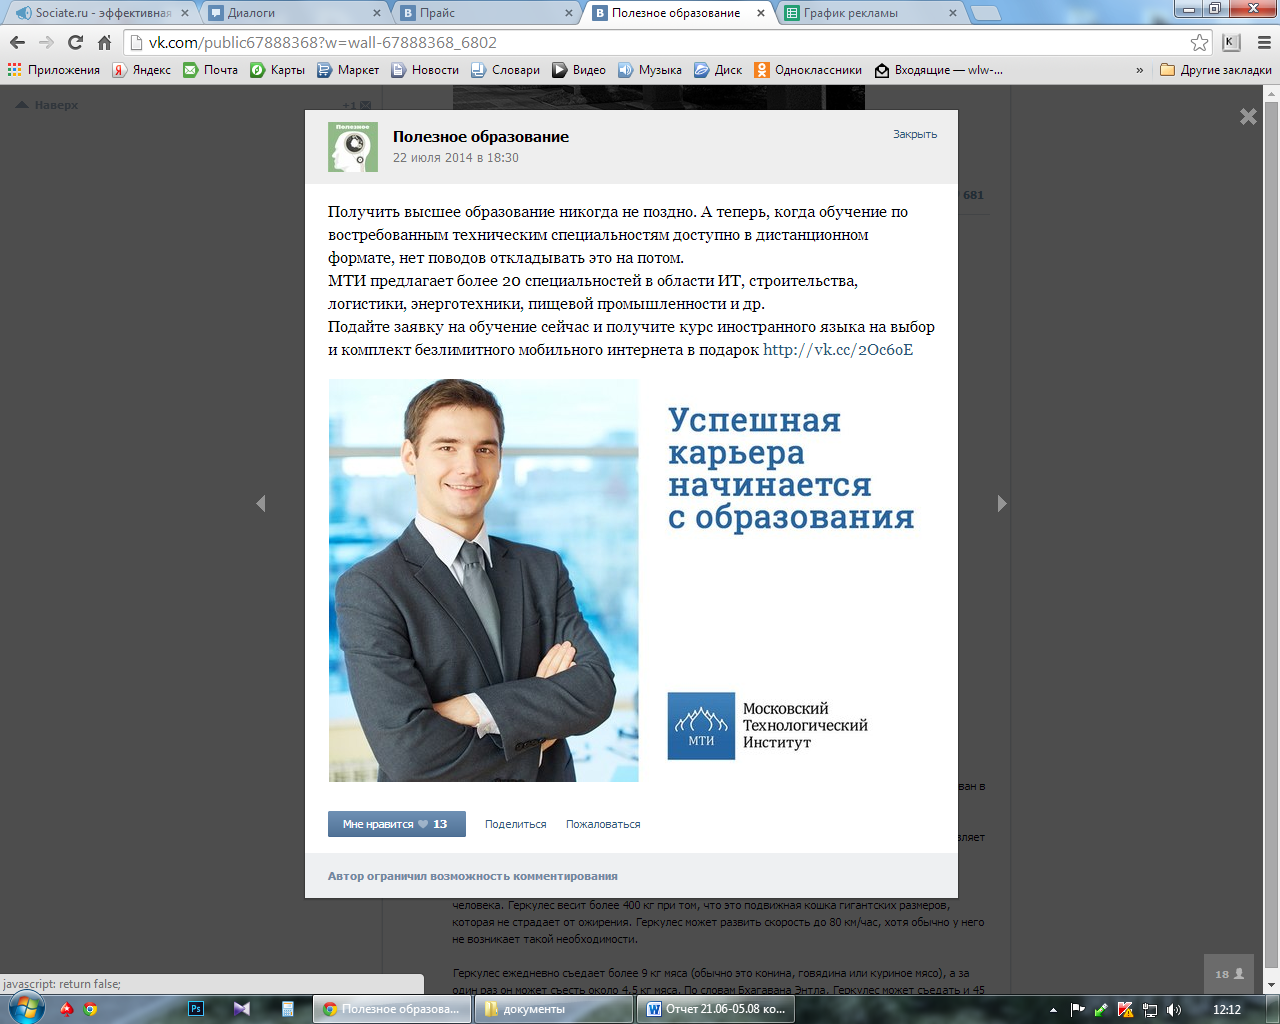Click the Полезное образование group avatar
This screenshot has width=1280, height=1024.
(x=353, y=147)
